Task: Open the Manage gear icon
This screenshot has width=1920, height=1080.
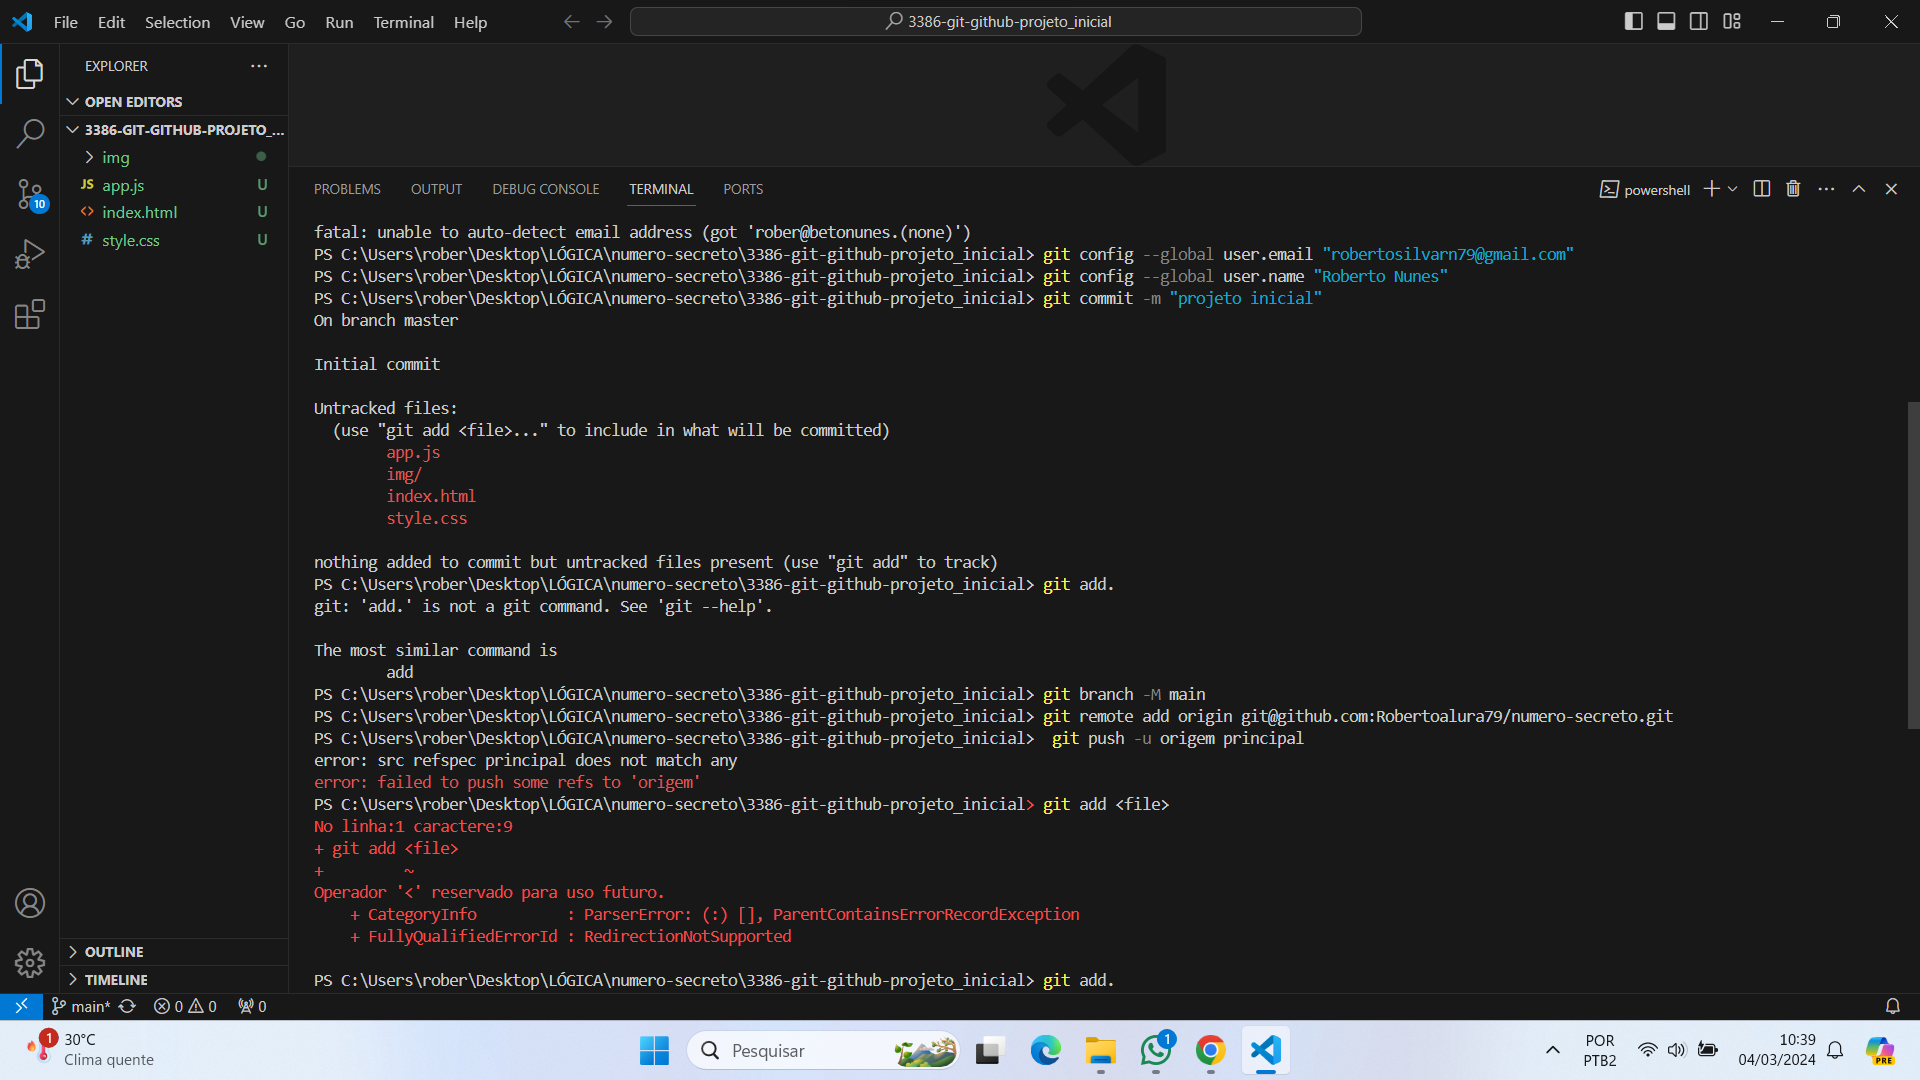Action: click(x=30, y=963)
